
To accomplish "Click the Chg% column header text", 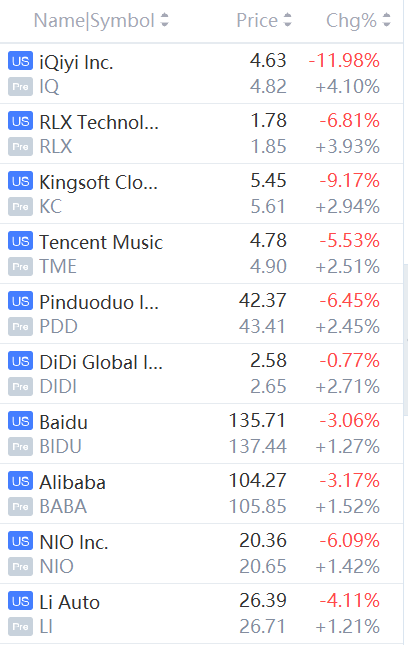I will 351,20.
